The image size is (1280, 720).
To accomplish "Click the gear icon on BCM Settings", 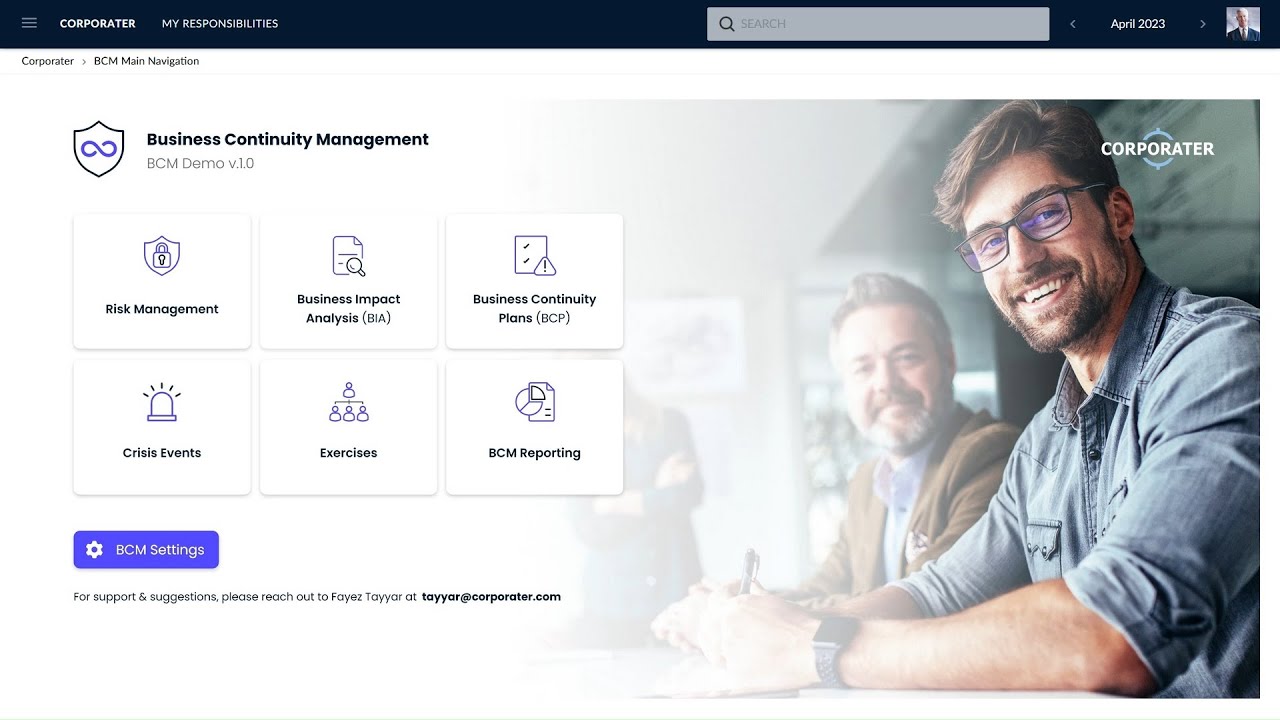I will tap(94, 549).
